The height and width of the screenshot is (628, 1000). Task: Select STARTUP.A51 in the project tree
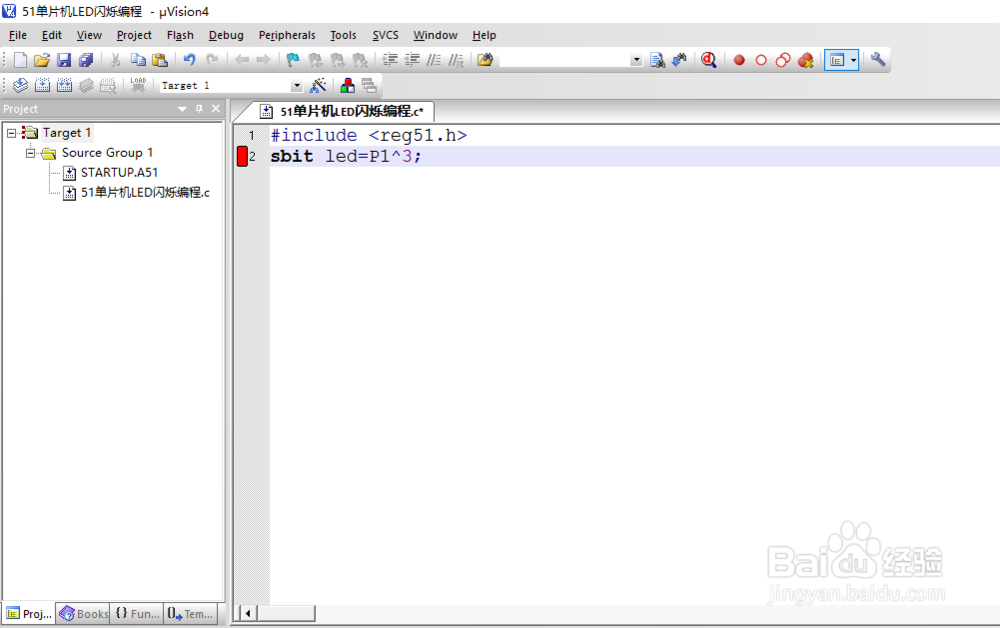click(x=119, y=173)
